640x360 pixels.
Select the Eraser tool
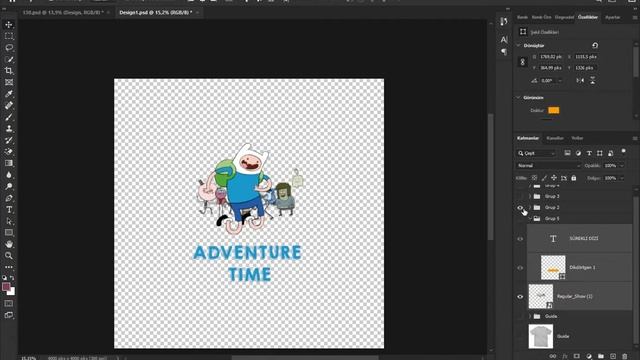point(9,151)
